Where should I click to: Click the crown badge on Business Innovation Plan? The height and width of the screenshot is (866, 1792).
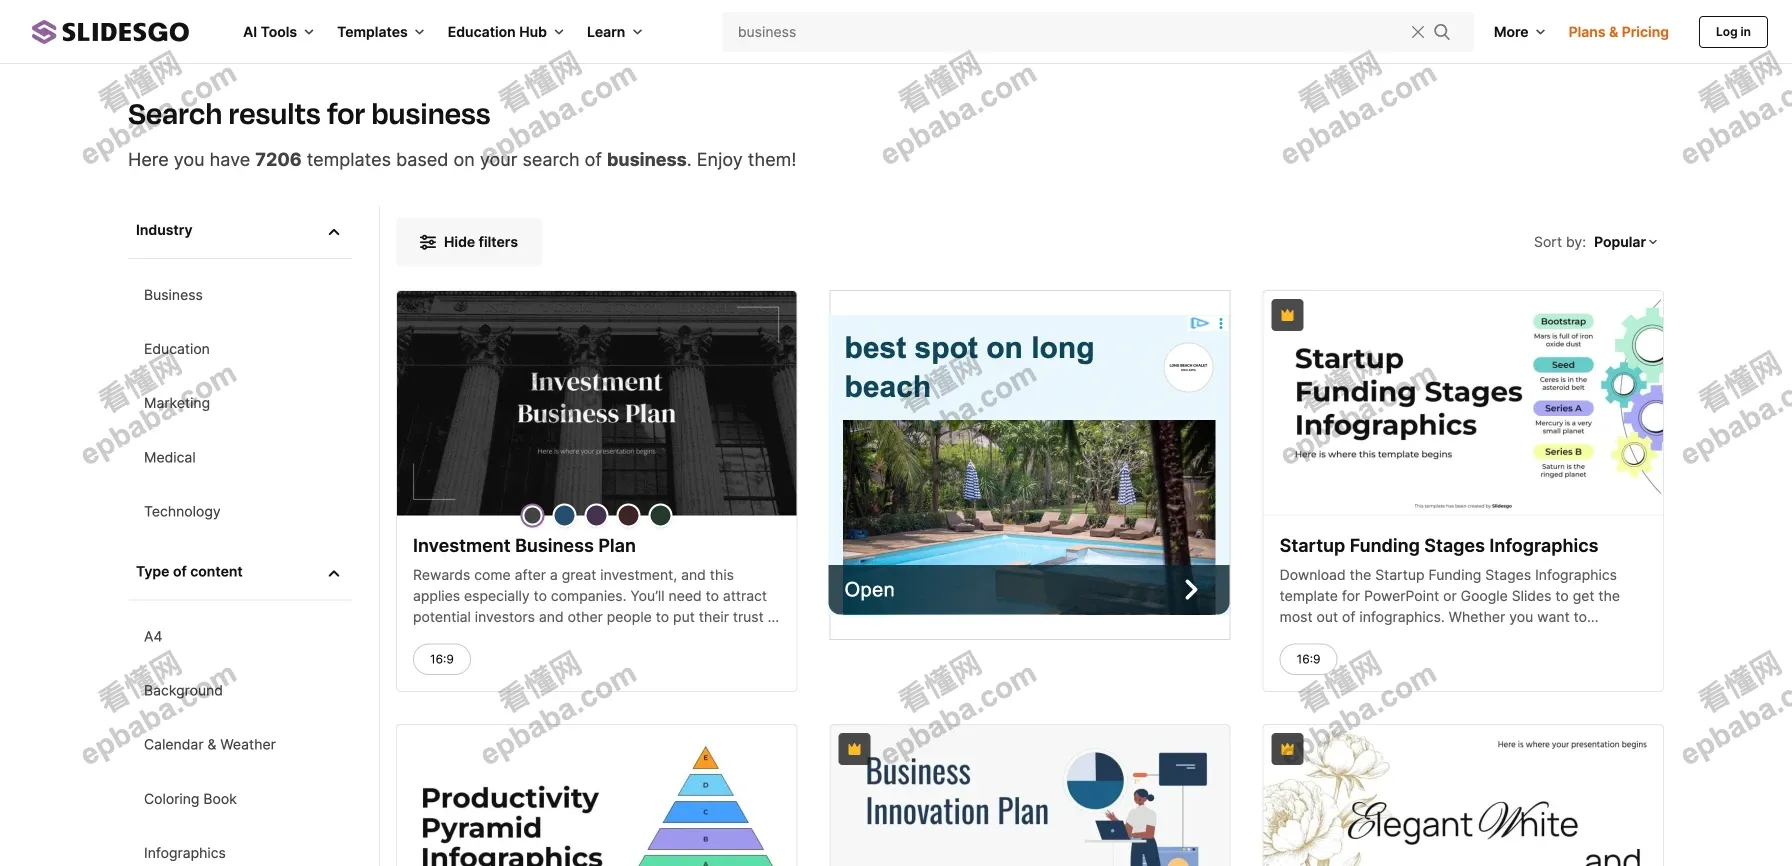click(x=854, y=749)
